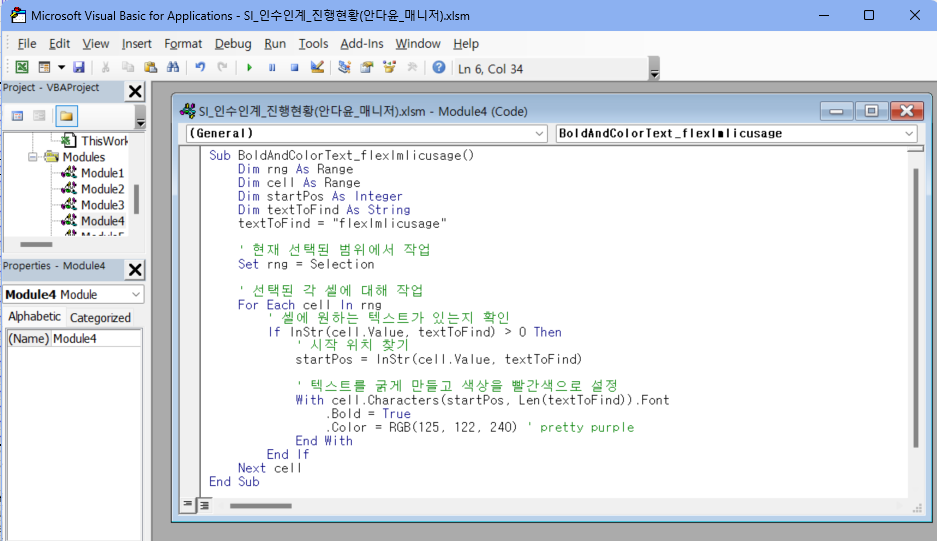937x541 pixels.
Task: Click the Paste clipboard icon
Action: pyautogui.click(x=151, y=67)
